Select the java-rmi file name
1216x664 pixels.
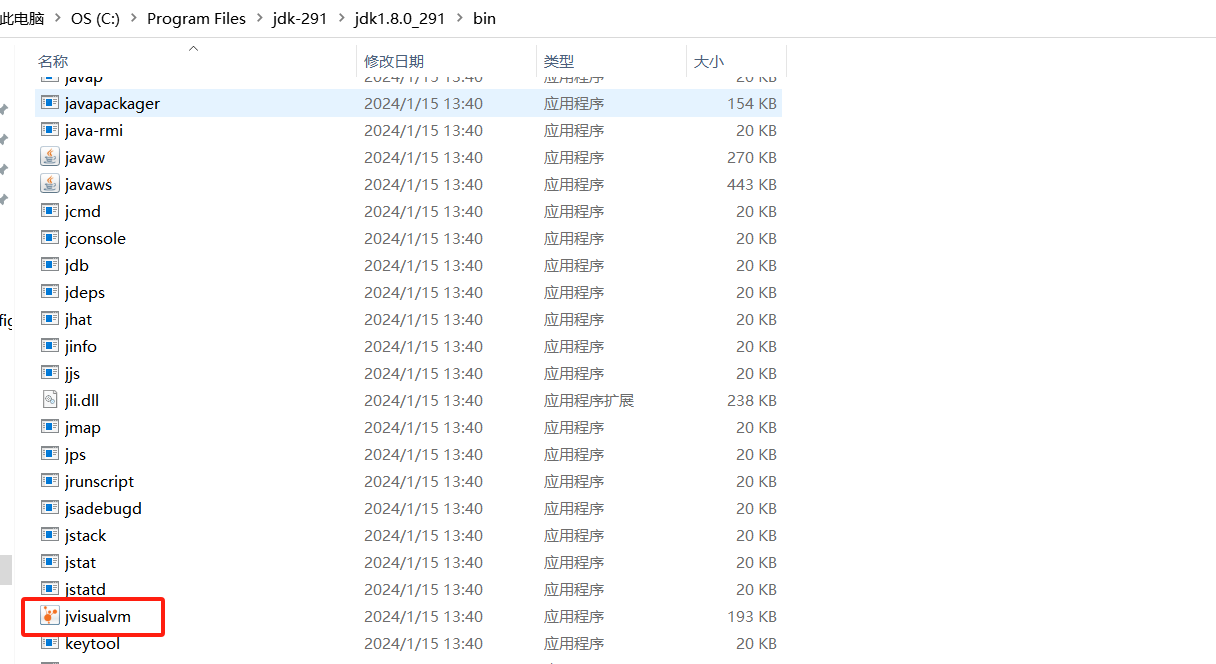coord(94,130)
